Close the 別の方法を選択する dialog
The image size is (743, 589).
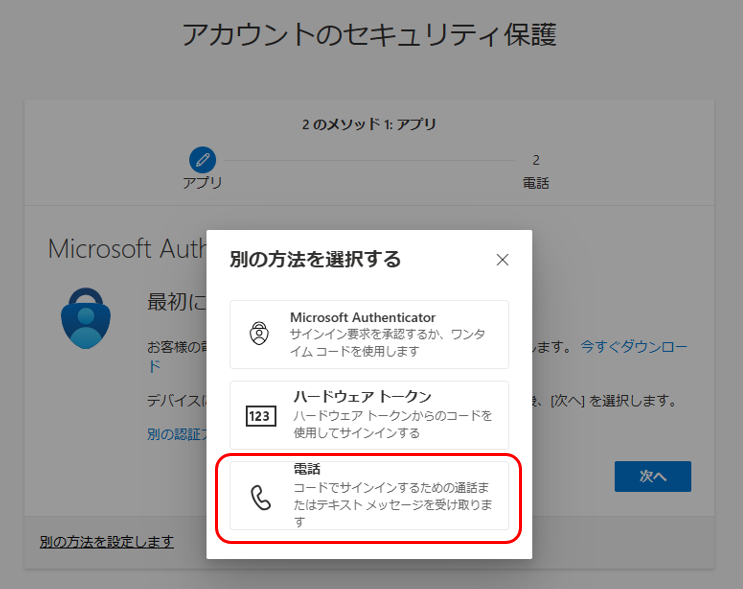pyautogui.click(x=502, y=260)
